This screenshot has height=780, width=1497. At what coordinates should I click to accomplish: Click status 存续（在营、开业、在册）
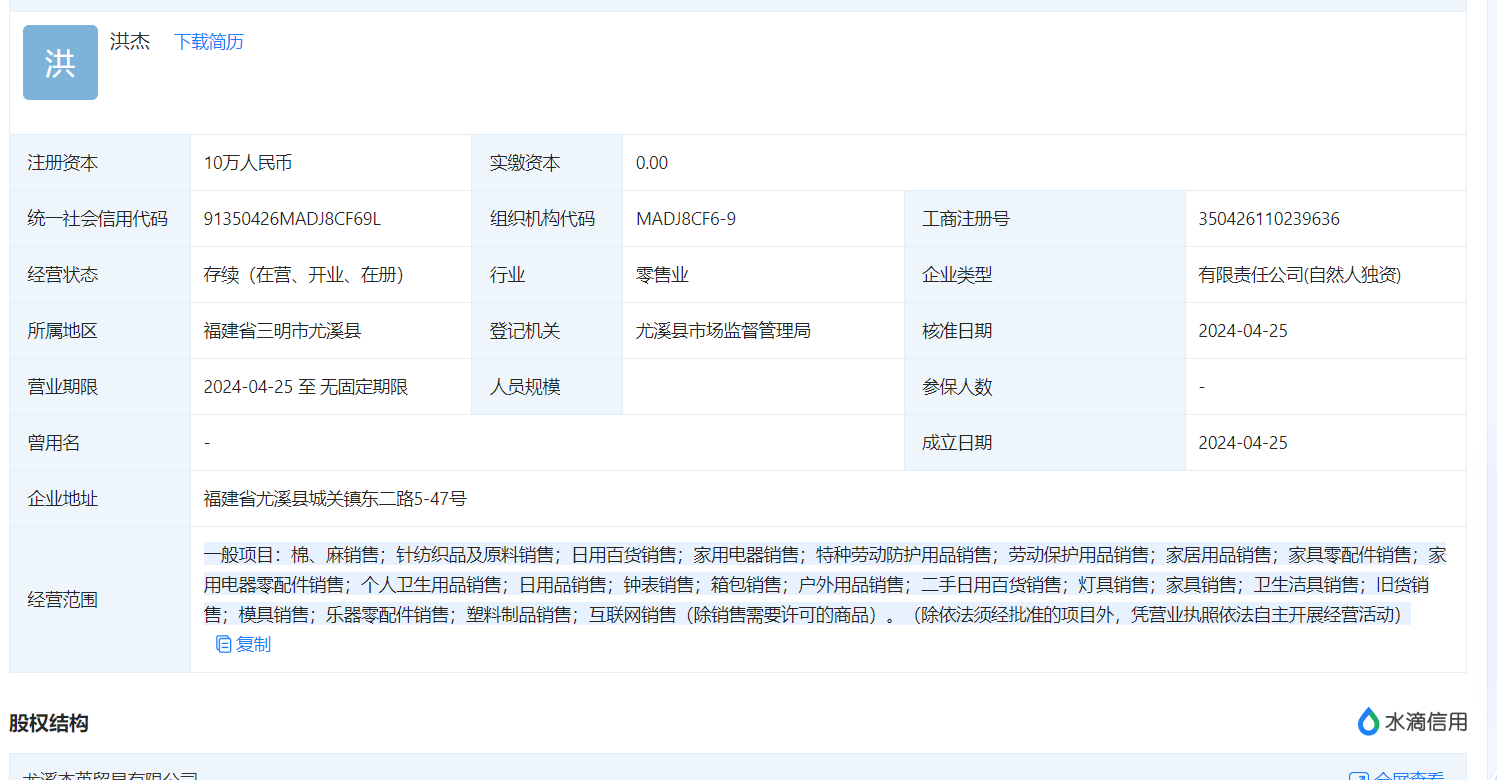pyautogui.click(x=303, y=275)
